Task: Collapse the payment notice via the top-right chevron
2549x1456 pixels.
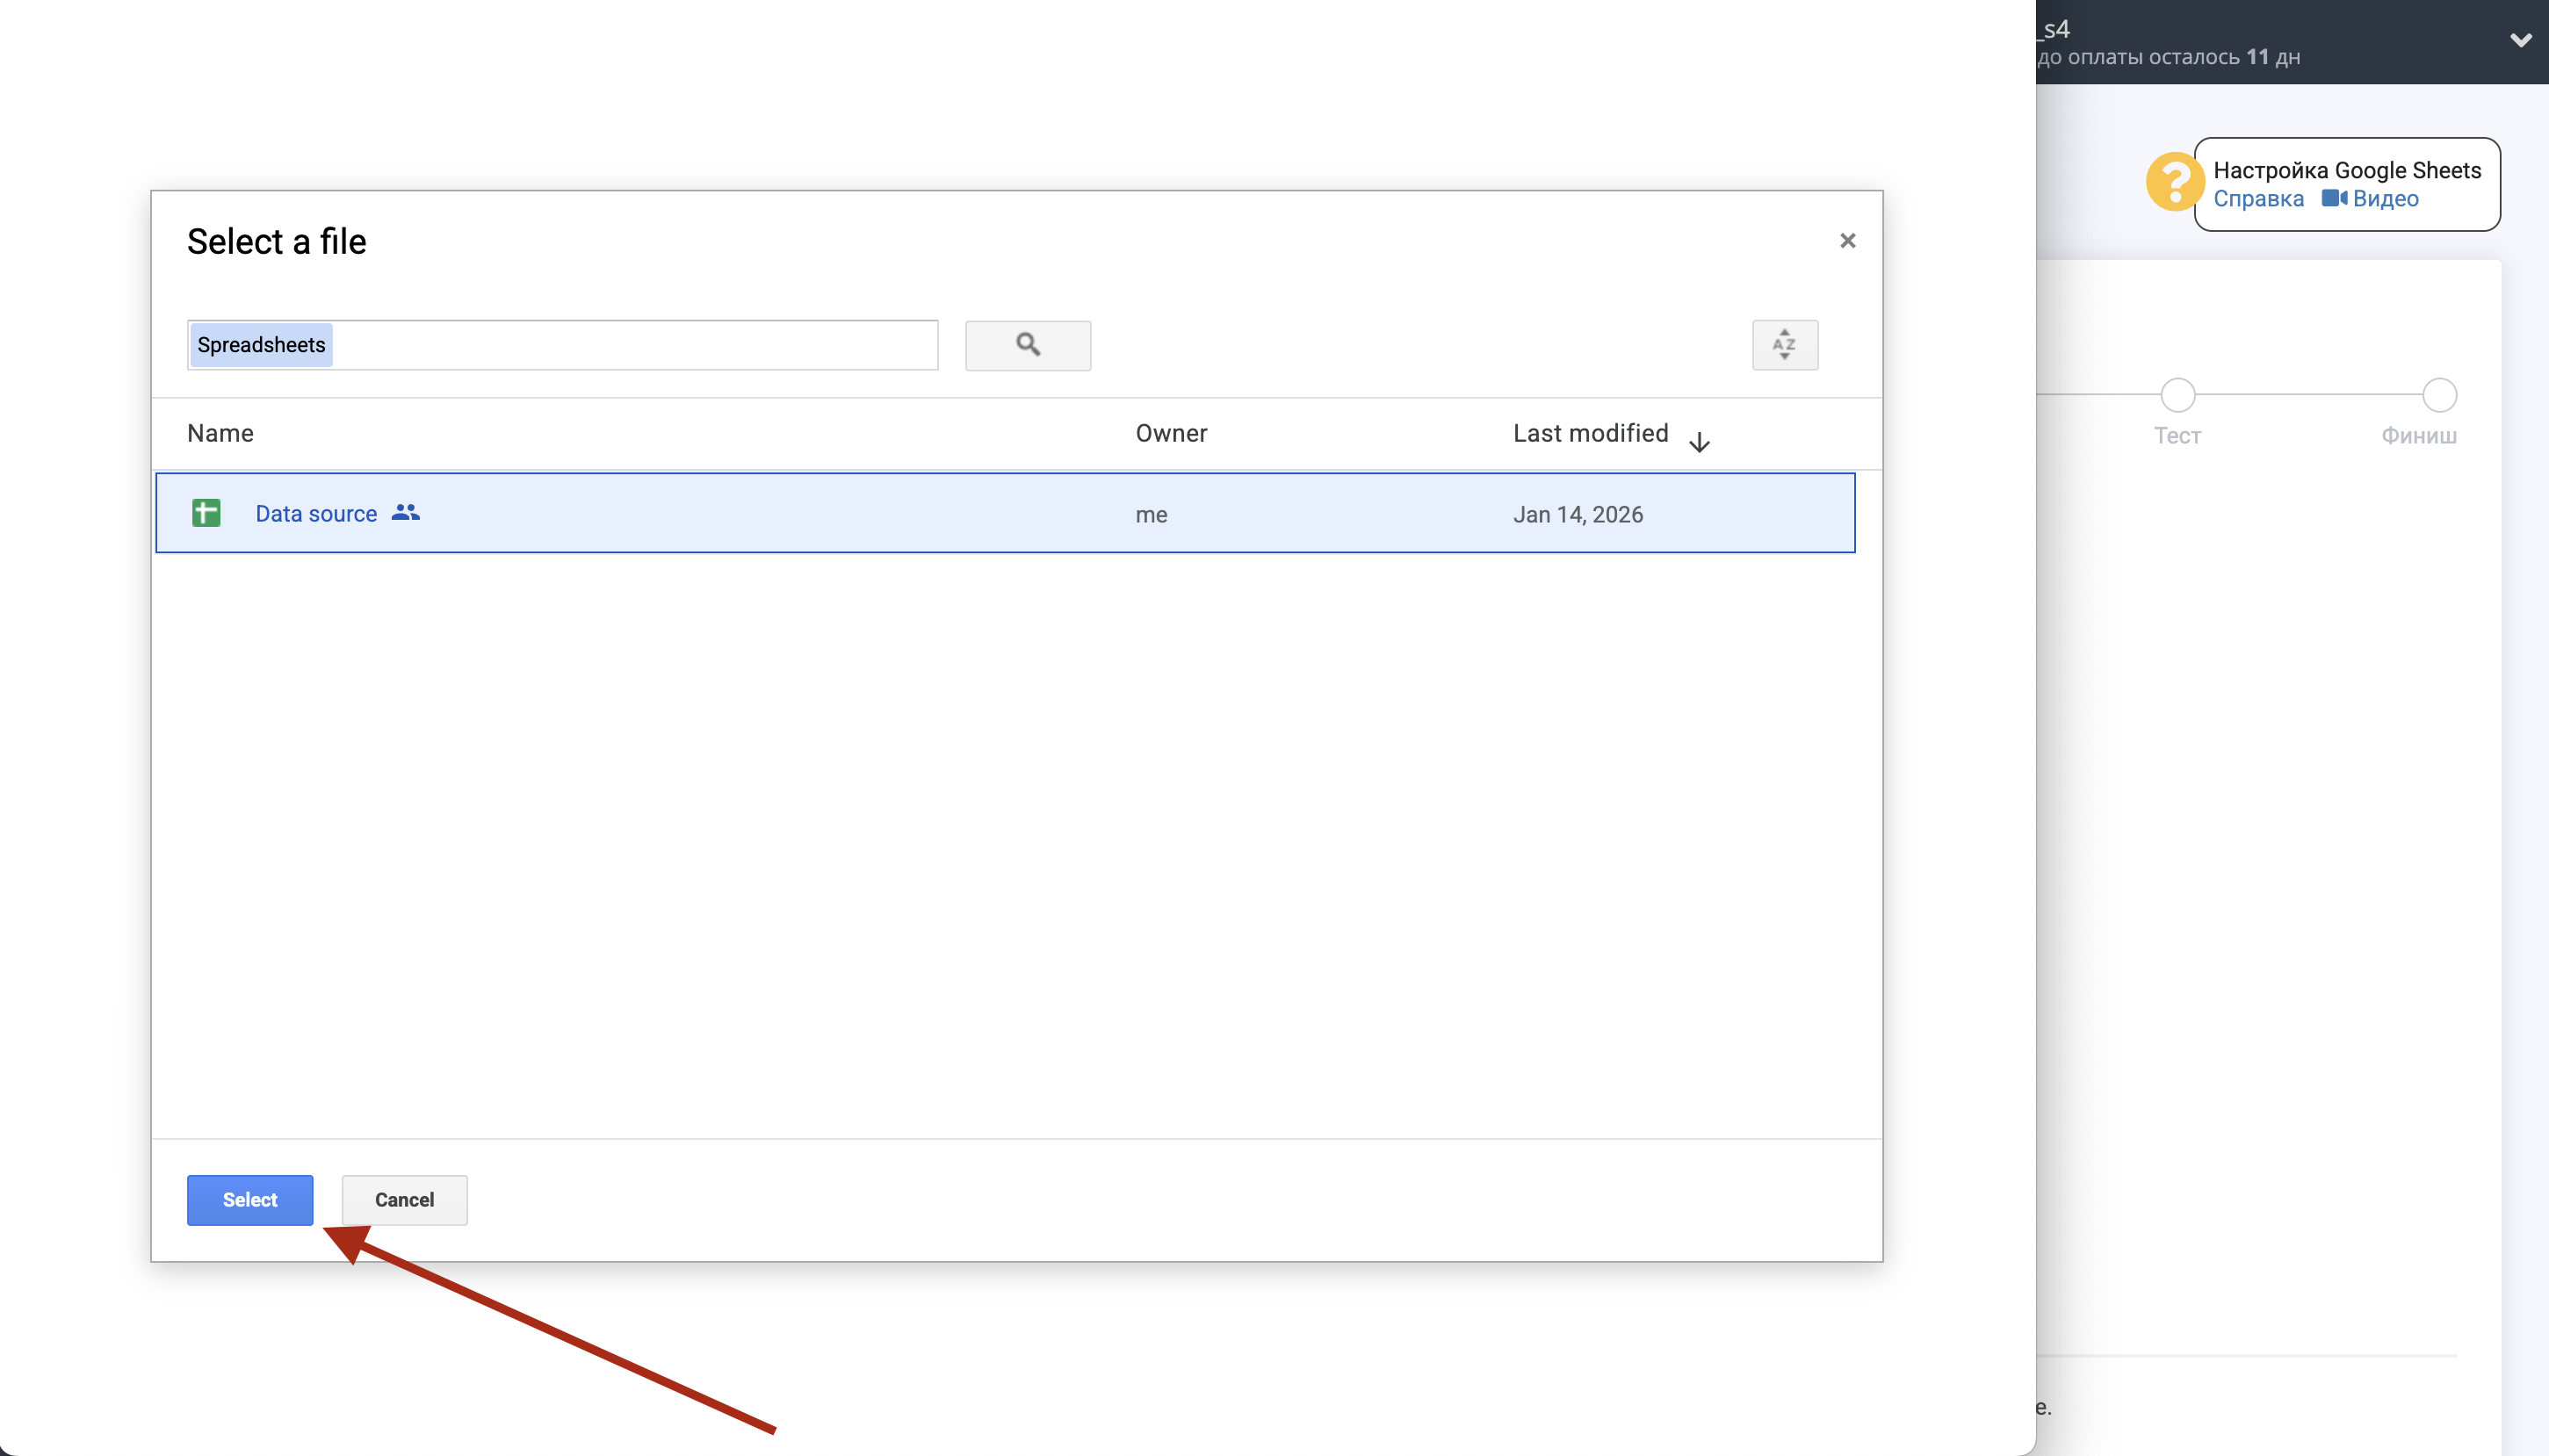Action: (x=2521, y=42)
